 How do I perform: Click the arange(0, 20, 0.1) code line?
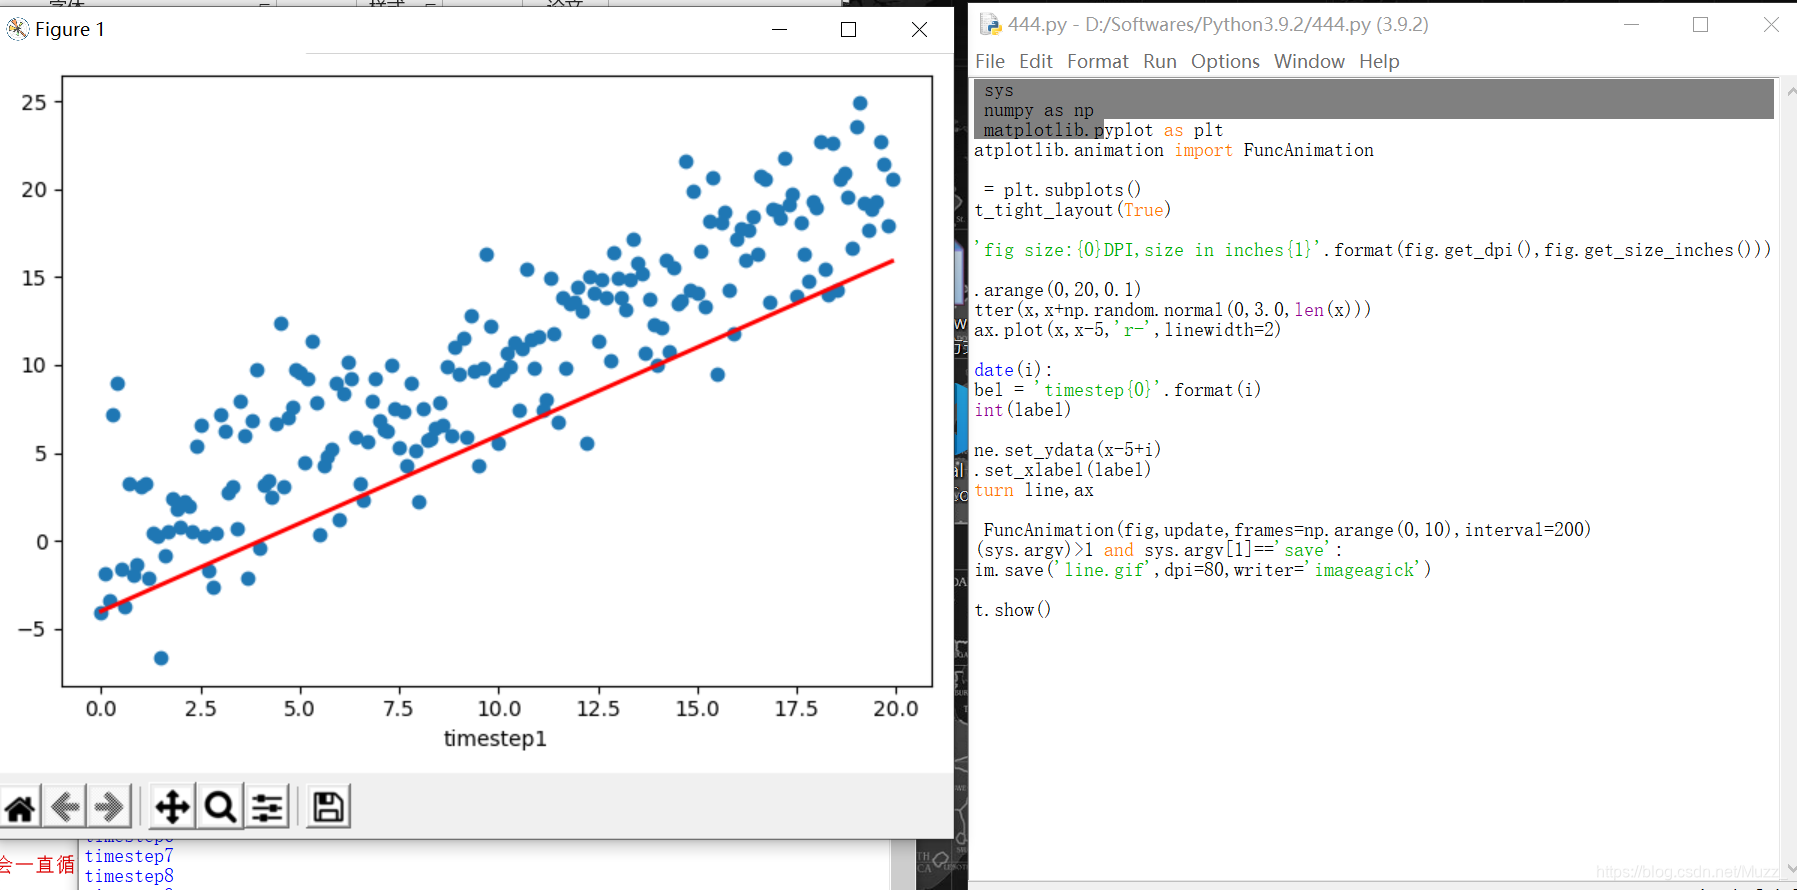[x=1058, y=290]
